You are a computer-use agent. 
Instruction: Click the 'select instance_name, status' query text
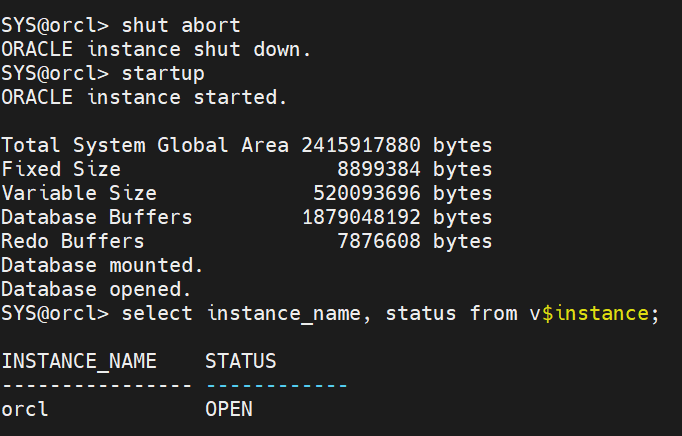[289, 314]
